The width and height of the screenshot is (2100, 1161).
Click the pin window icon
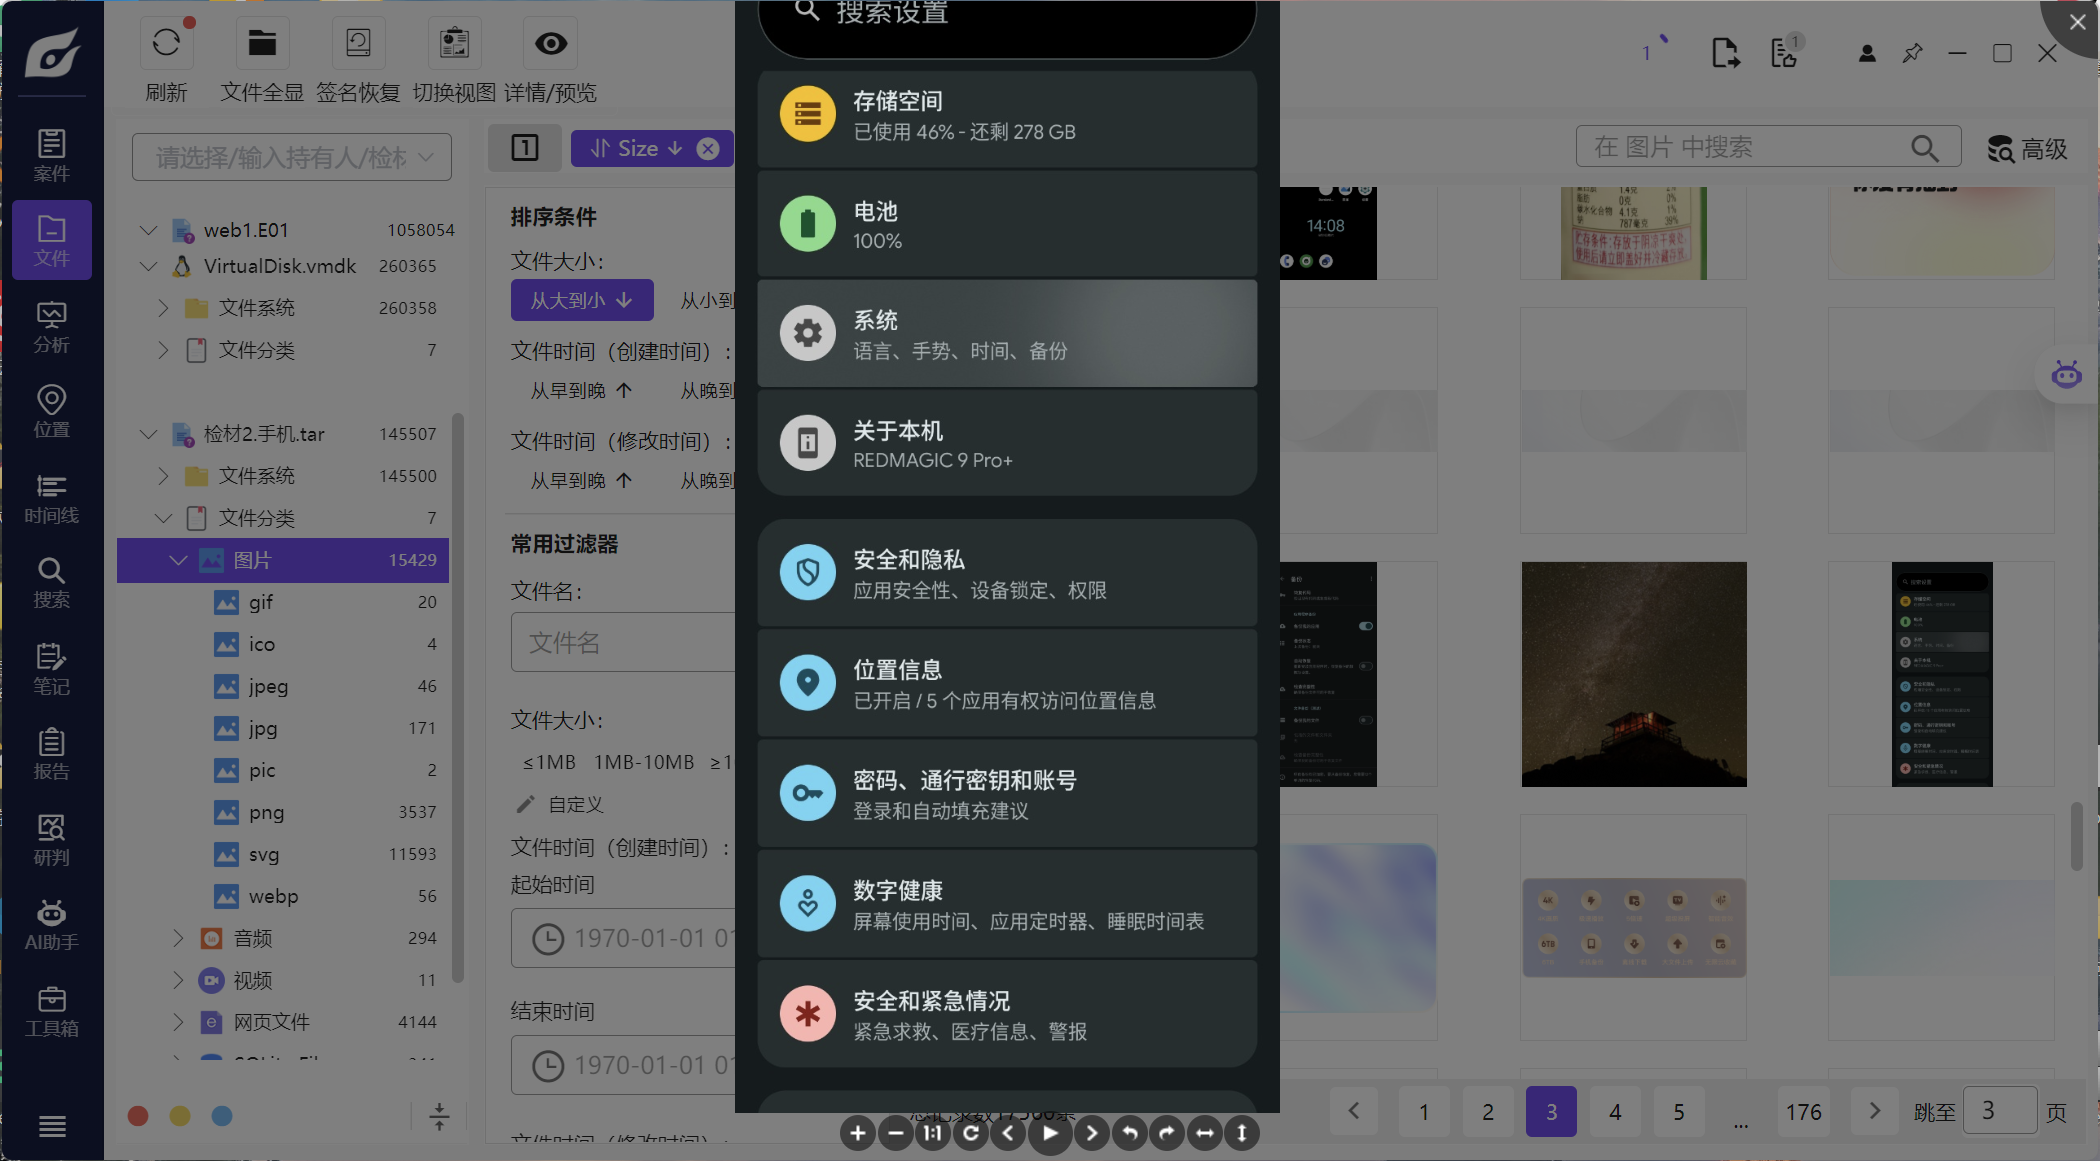(1912, 53)
